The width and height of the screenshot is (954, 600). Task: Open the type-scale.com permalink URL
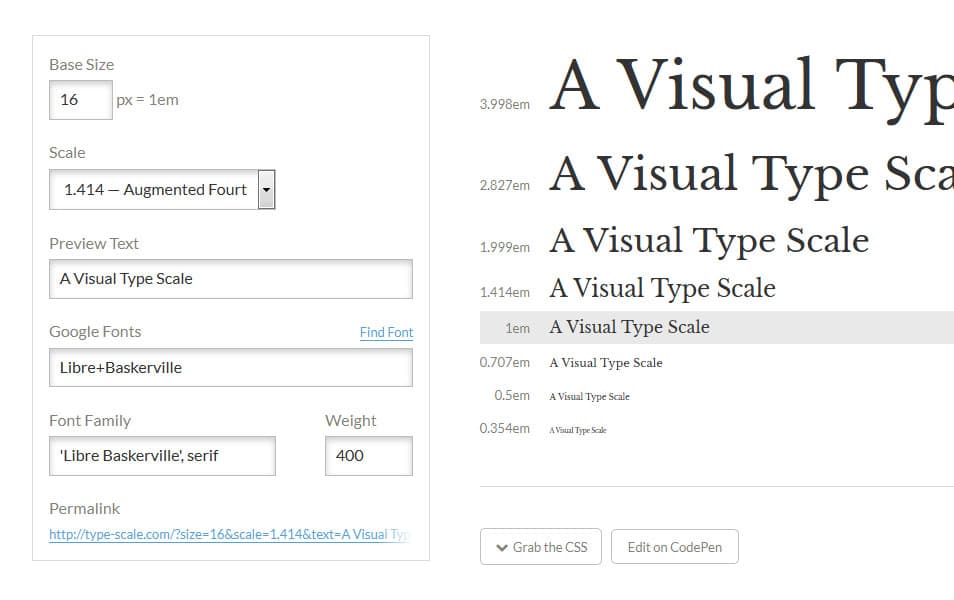pyautogui.click(x=228, y=534)
